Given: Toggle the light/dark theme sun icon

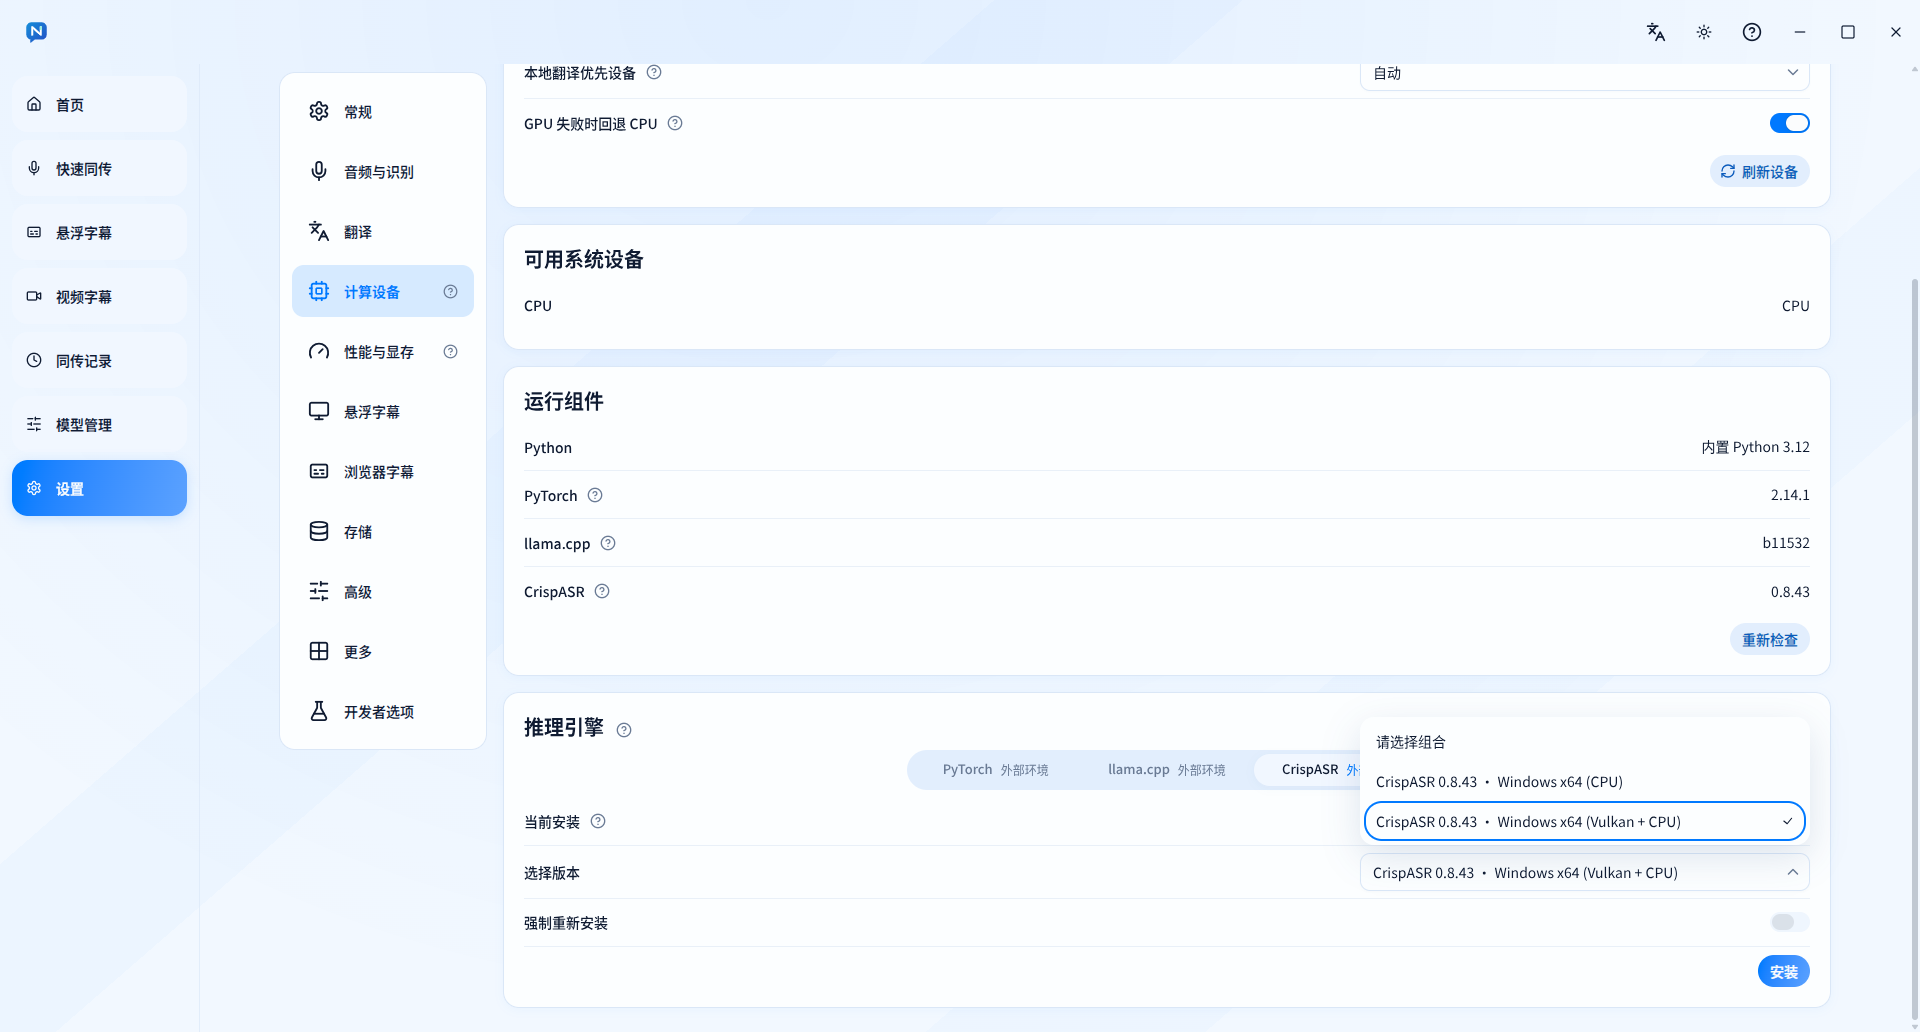Looking at the screenshot, I should click(1704, 32).
